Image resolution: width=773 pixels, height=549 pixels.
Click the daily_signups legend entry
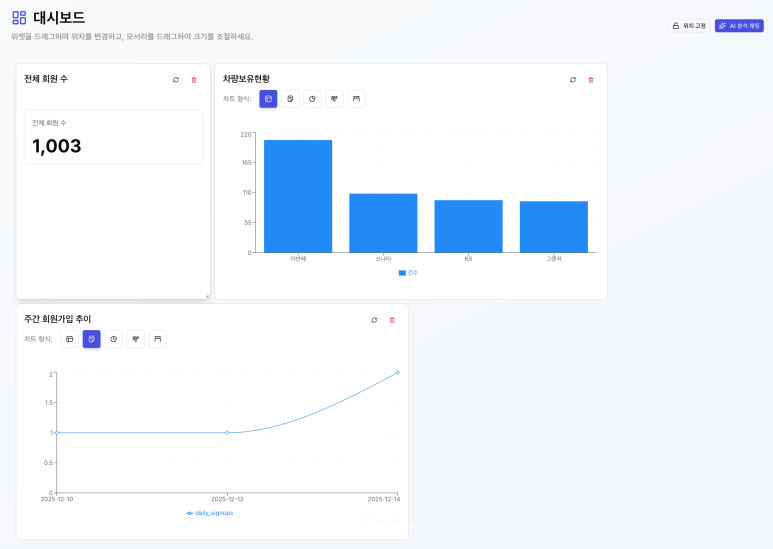click(x=210, y=513)
